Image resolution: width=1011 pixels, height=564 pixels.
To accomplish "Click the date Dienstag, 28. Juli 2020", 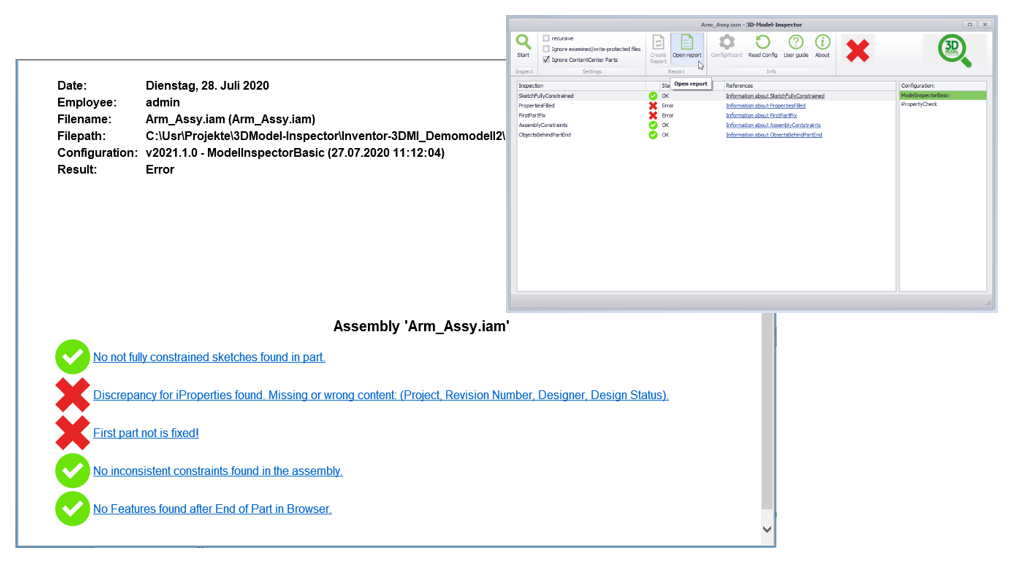I will [x=207, y=86].
